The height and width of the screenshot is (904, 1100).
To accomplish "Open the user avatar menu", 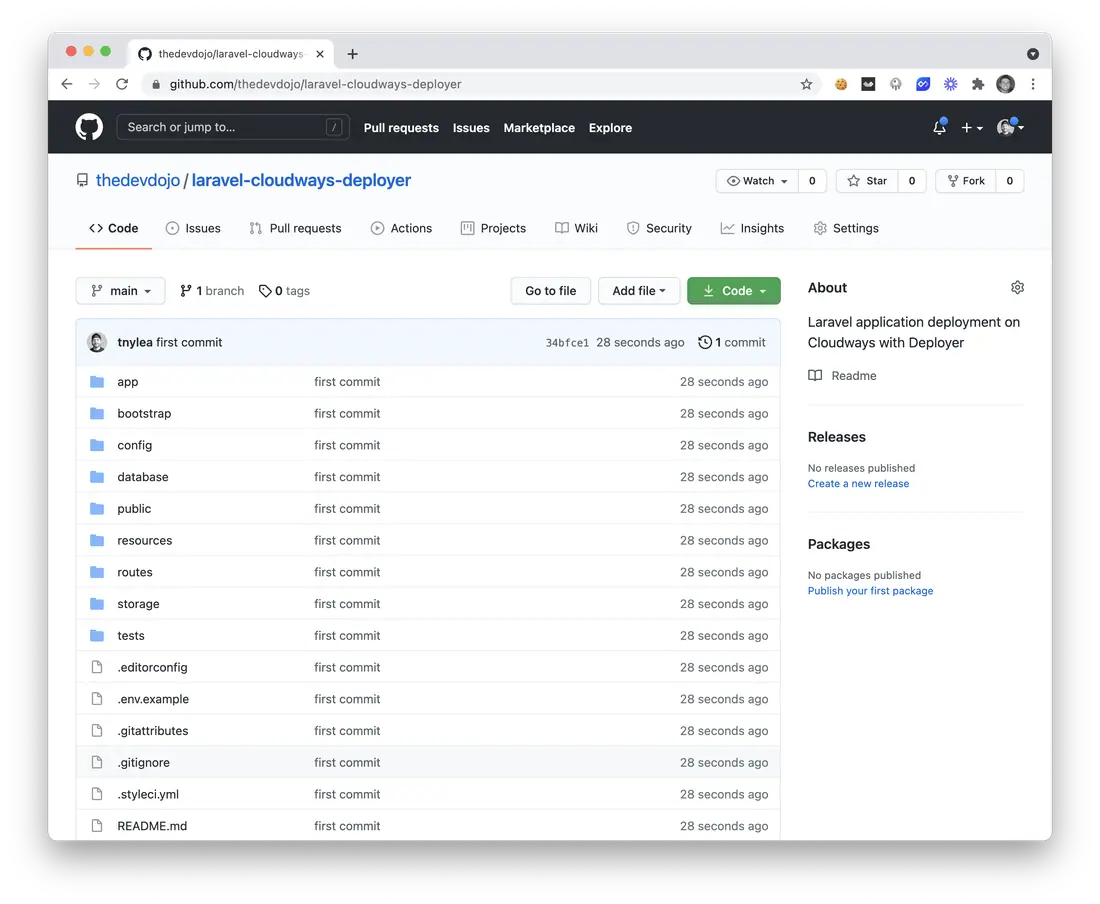I will click(x=1010, y=127).
